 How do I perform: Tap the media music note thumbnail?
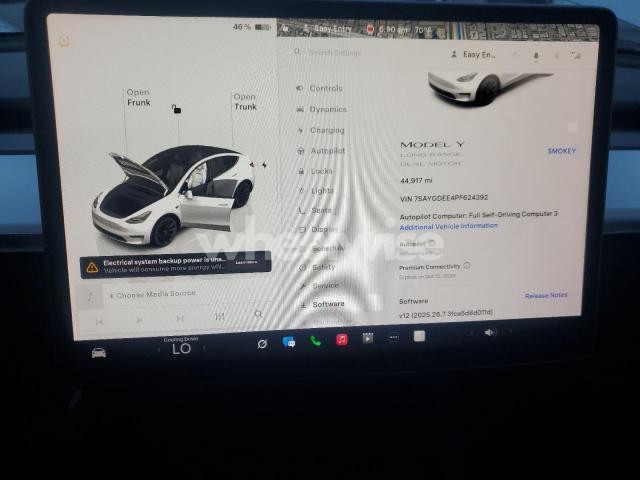(x=90, y=296)
